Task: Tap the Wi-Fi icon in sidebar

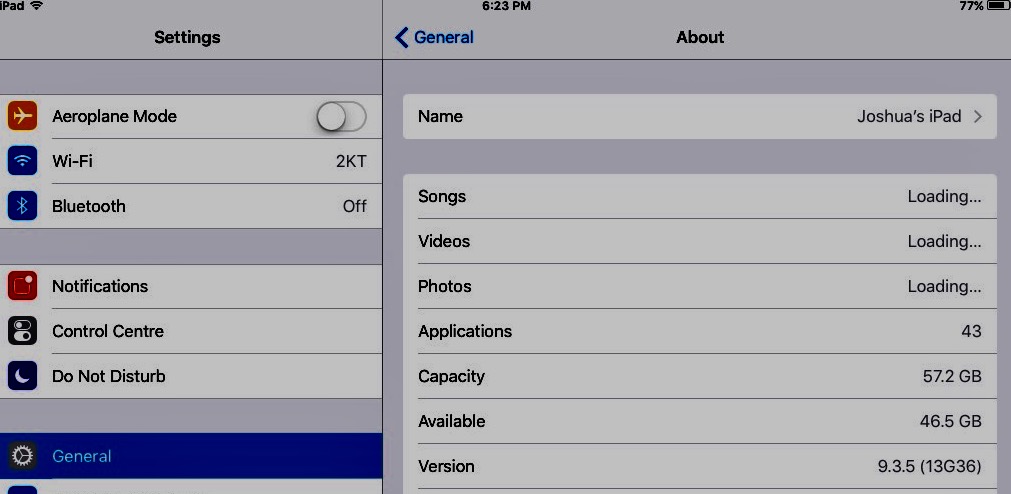Action: click(x=22, y=161)
